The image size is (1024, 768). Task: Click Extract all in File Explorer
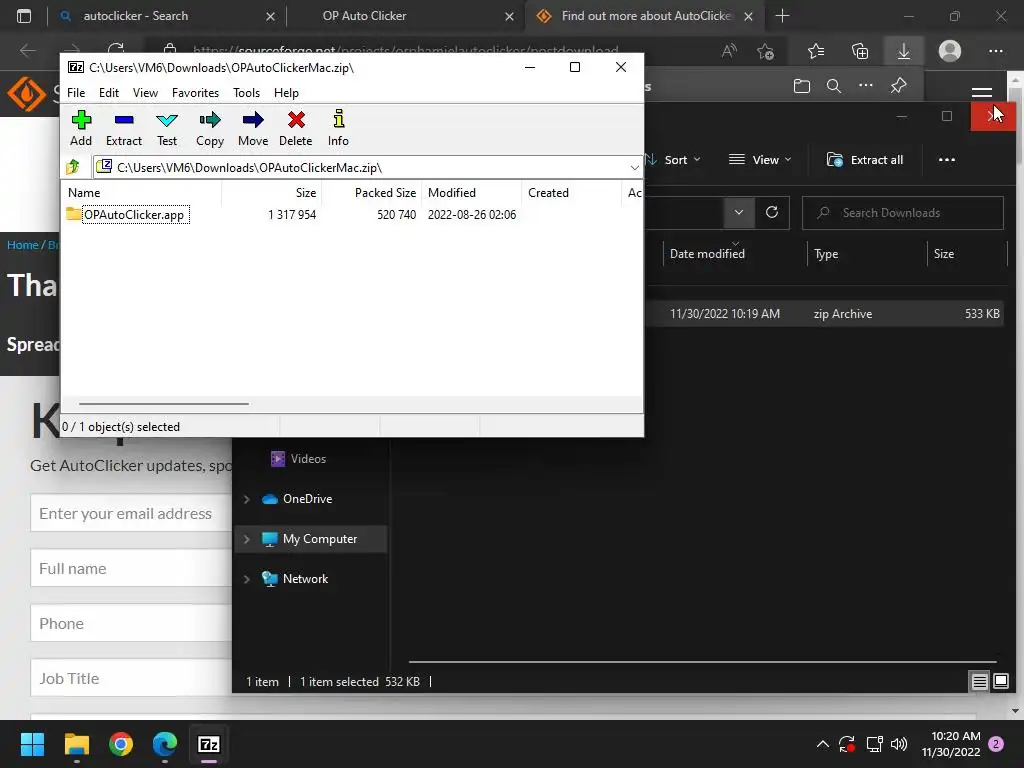[865, 160]
